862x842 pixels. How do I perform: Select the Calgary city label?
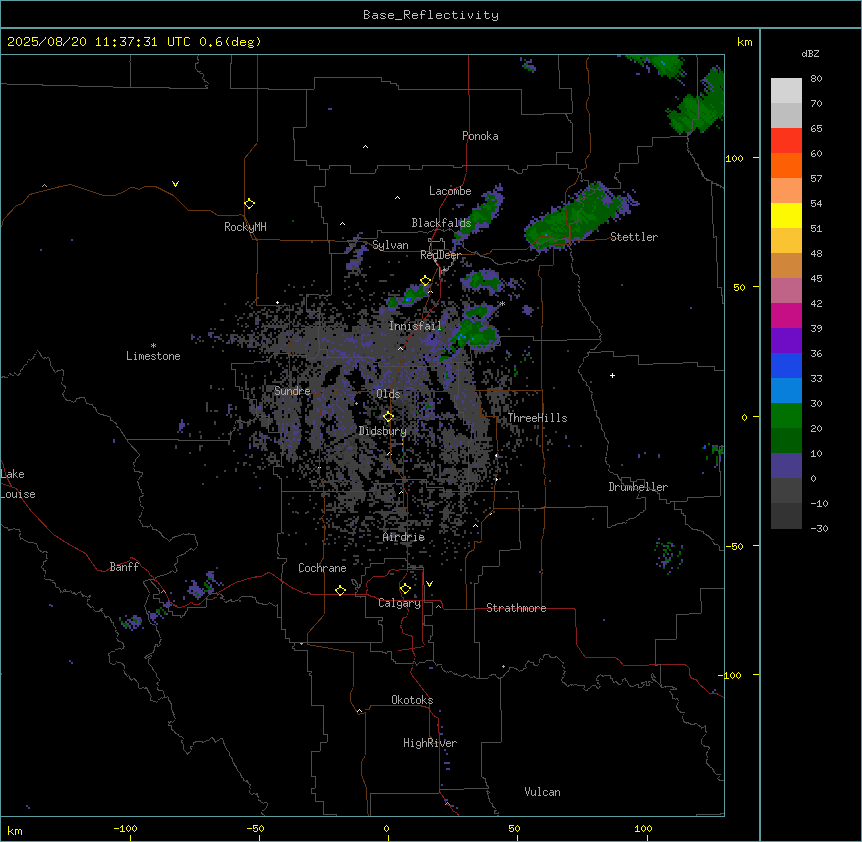tap(400, 603)
